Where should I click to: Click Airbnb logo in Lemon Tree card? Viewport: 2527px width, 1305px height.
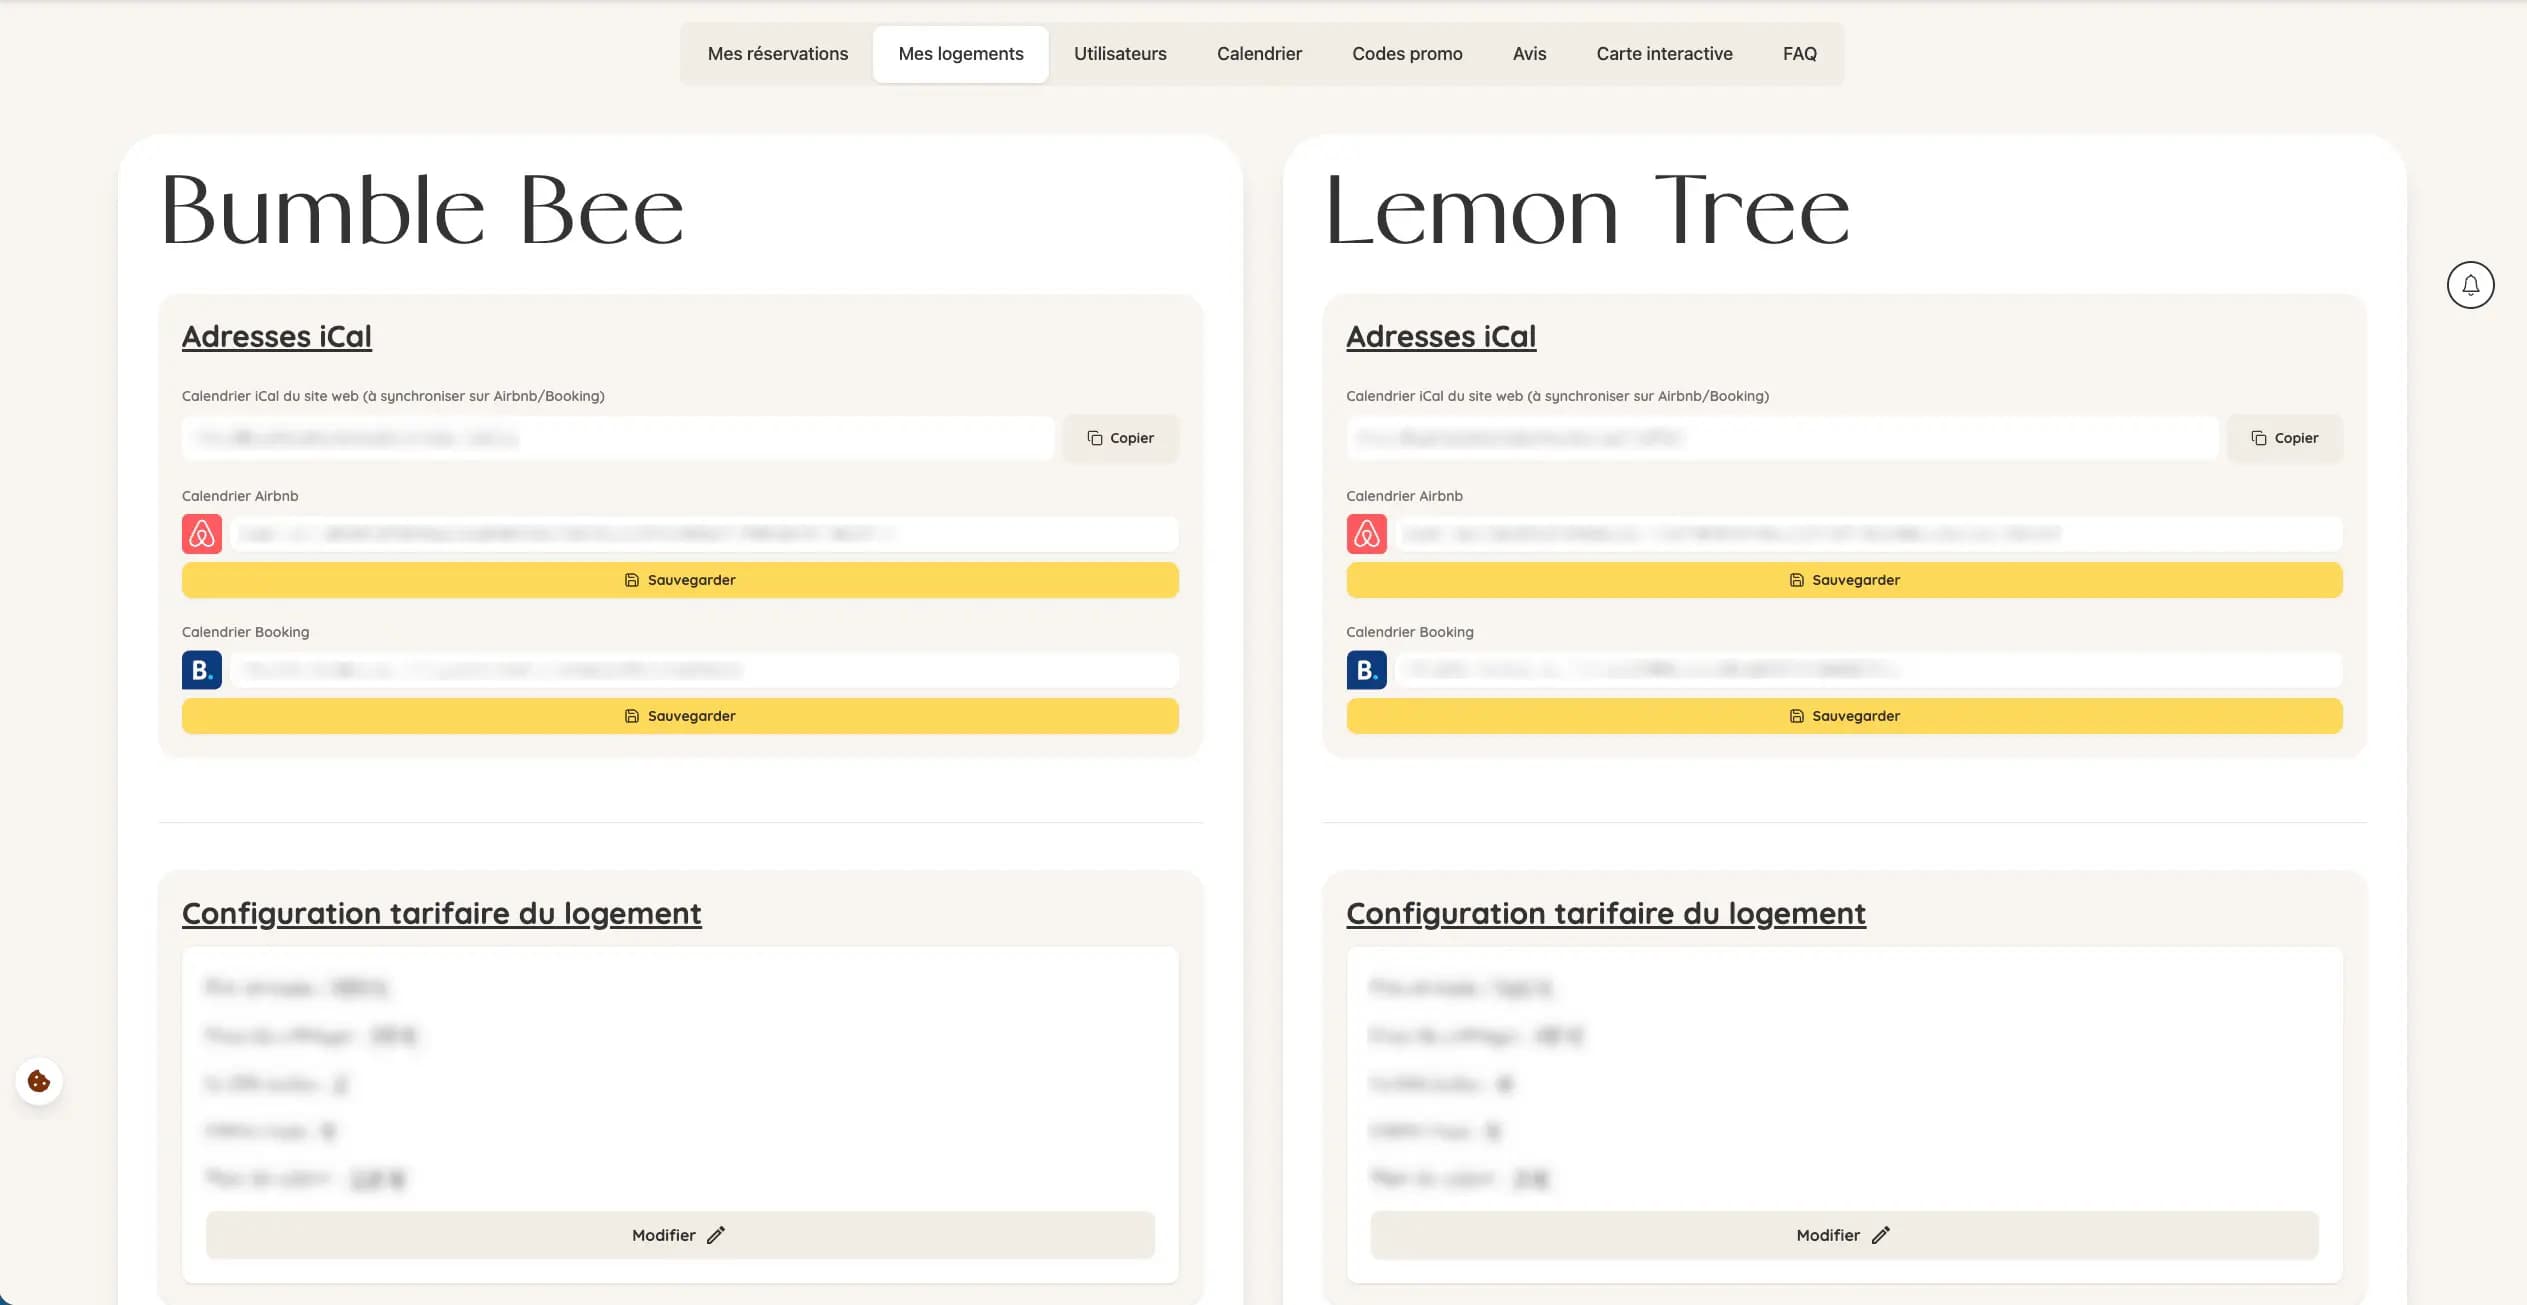click(x=1366, y=534)
